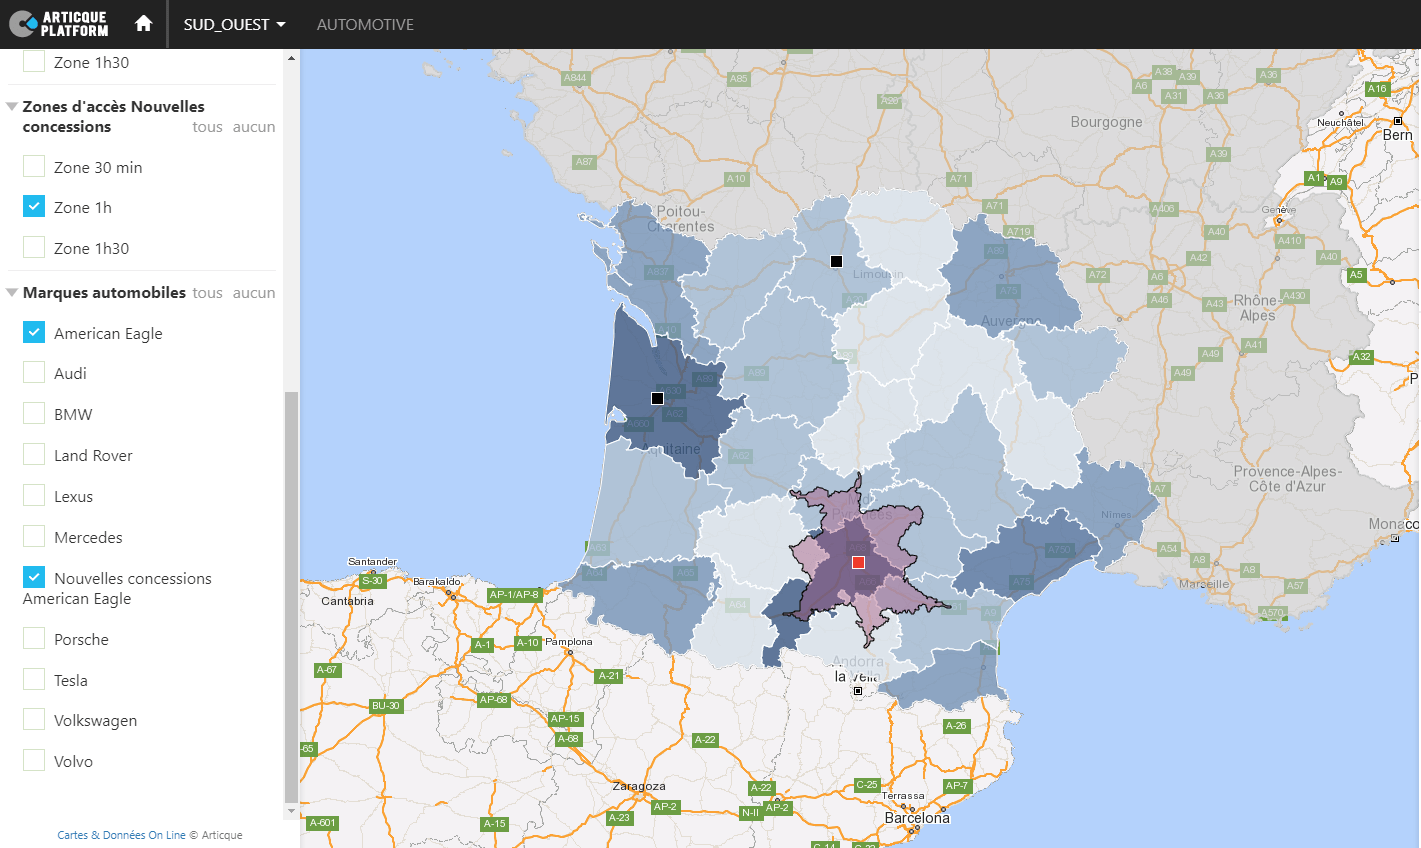Click the red new concession marker
This screenshot has width=1421, height=848.
click(858, 562)
